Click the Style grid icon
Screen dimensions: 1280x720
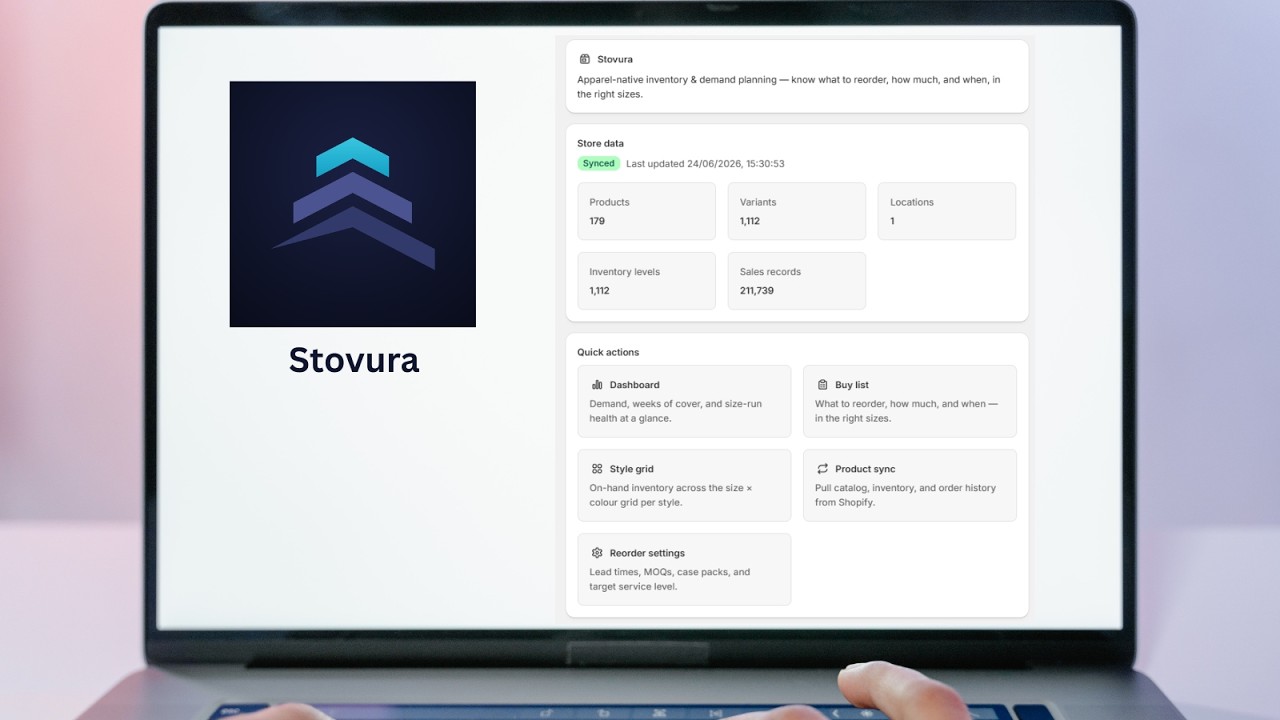(x=597, y=468)
